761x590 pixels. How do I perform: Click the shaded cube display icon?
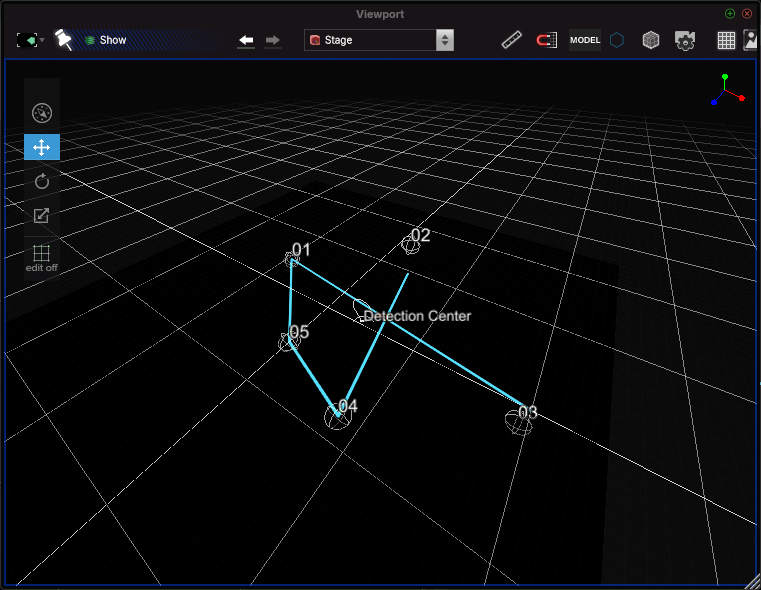click(x=651, y=40)
